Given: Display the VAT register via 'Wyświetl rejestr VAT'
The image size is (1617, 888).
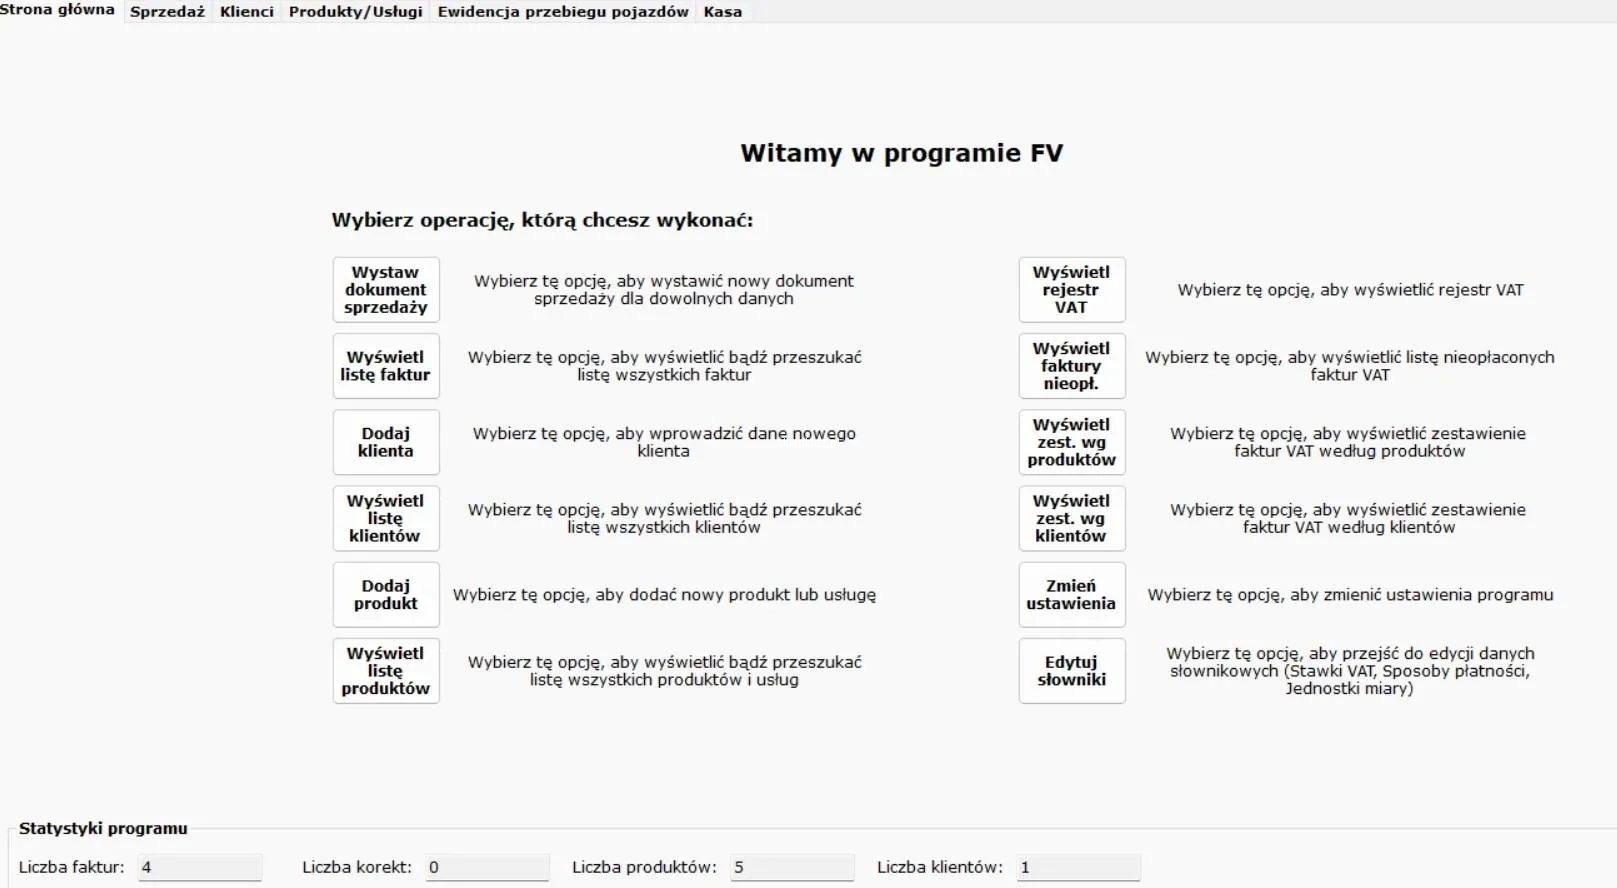Looking at the screenshot, I should [x=1071, y=290].
